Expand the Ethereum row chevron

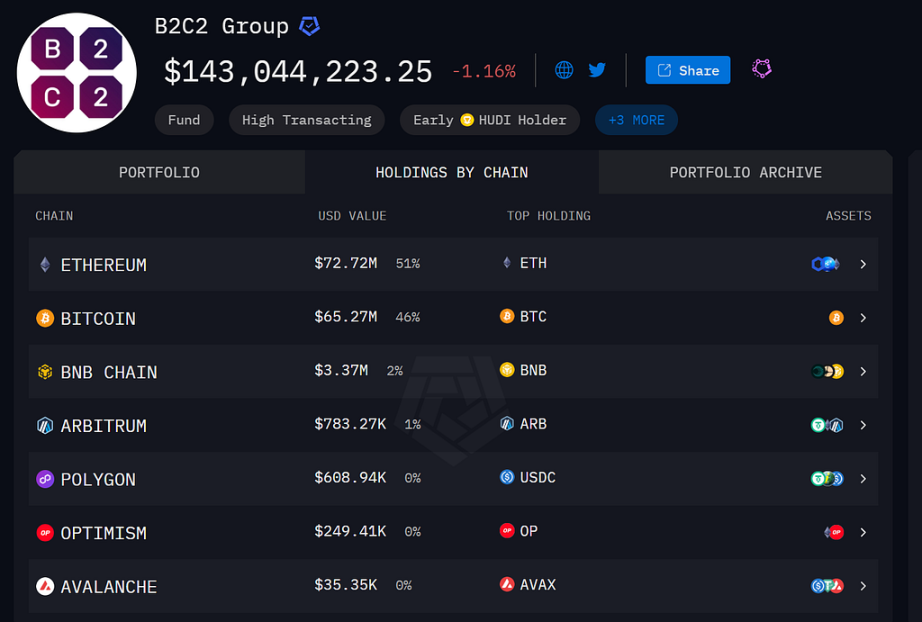point(863,265)
